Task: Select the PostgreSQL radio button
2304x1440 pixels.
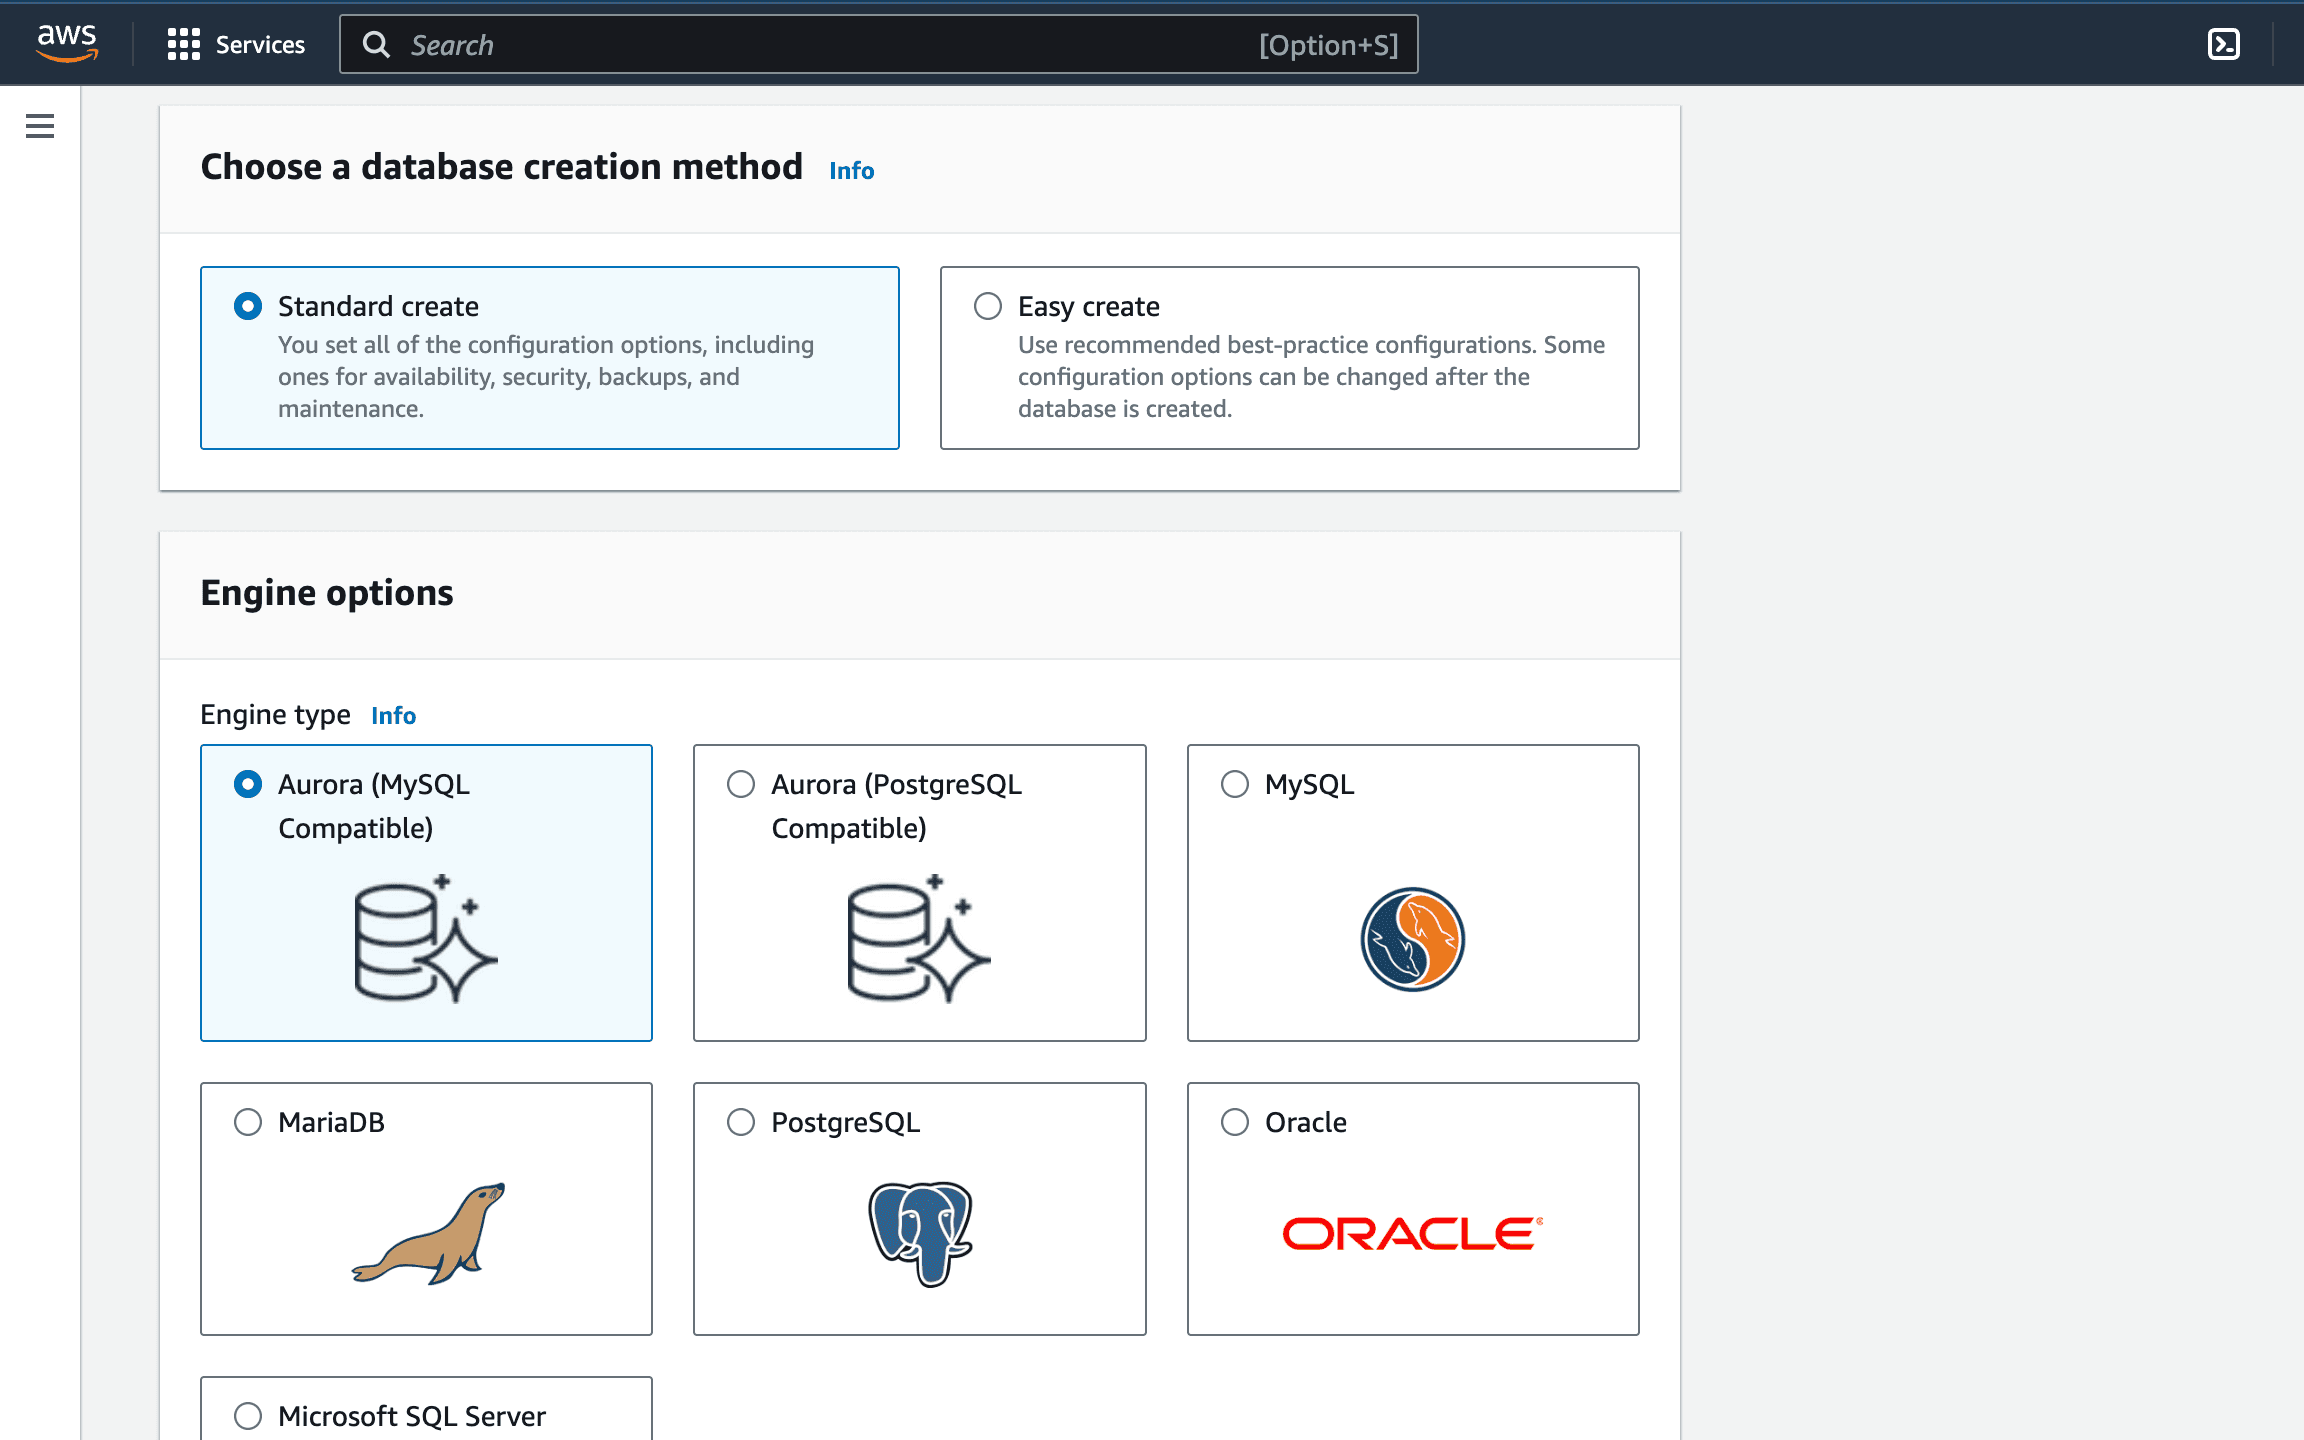Action: click(741, 1122)
